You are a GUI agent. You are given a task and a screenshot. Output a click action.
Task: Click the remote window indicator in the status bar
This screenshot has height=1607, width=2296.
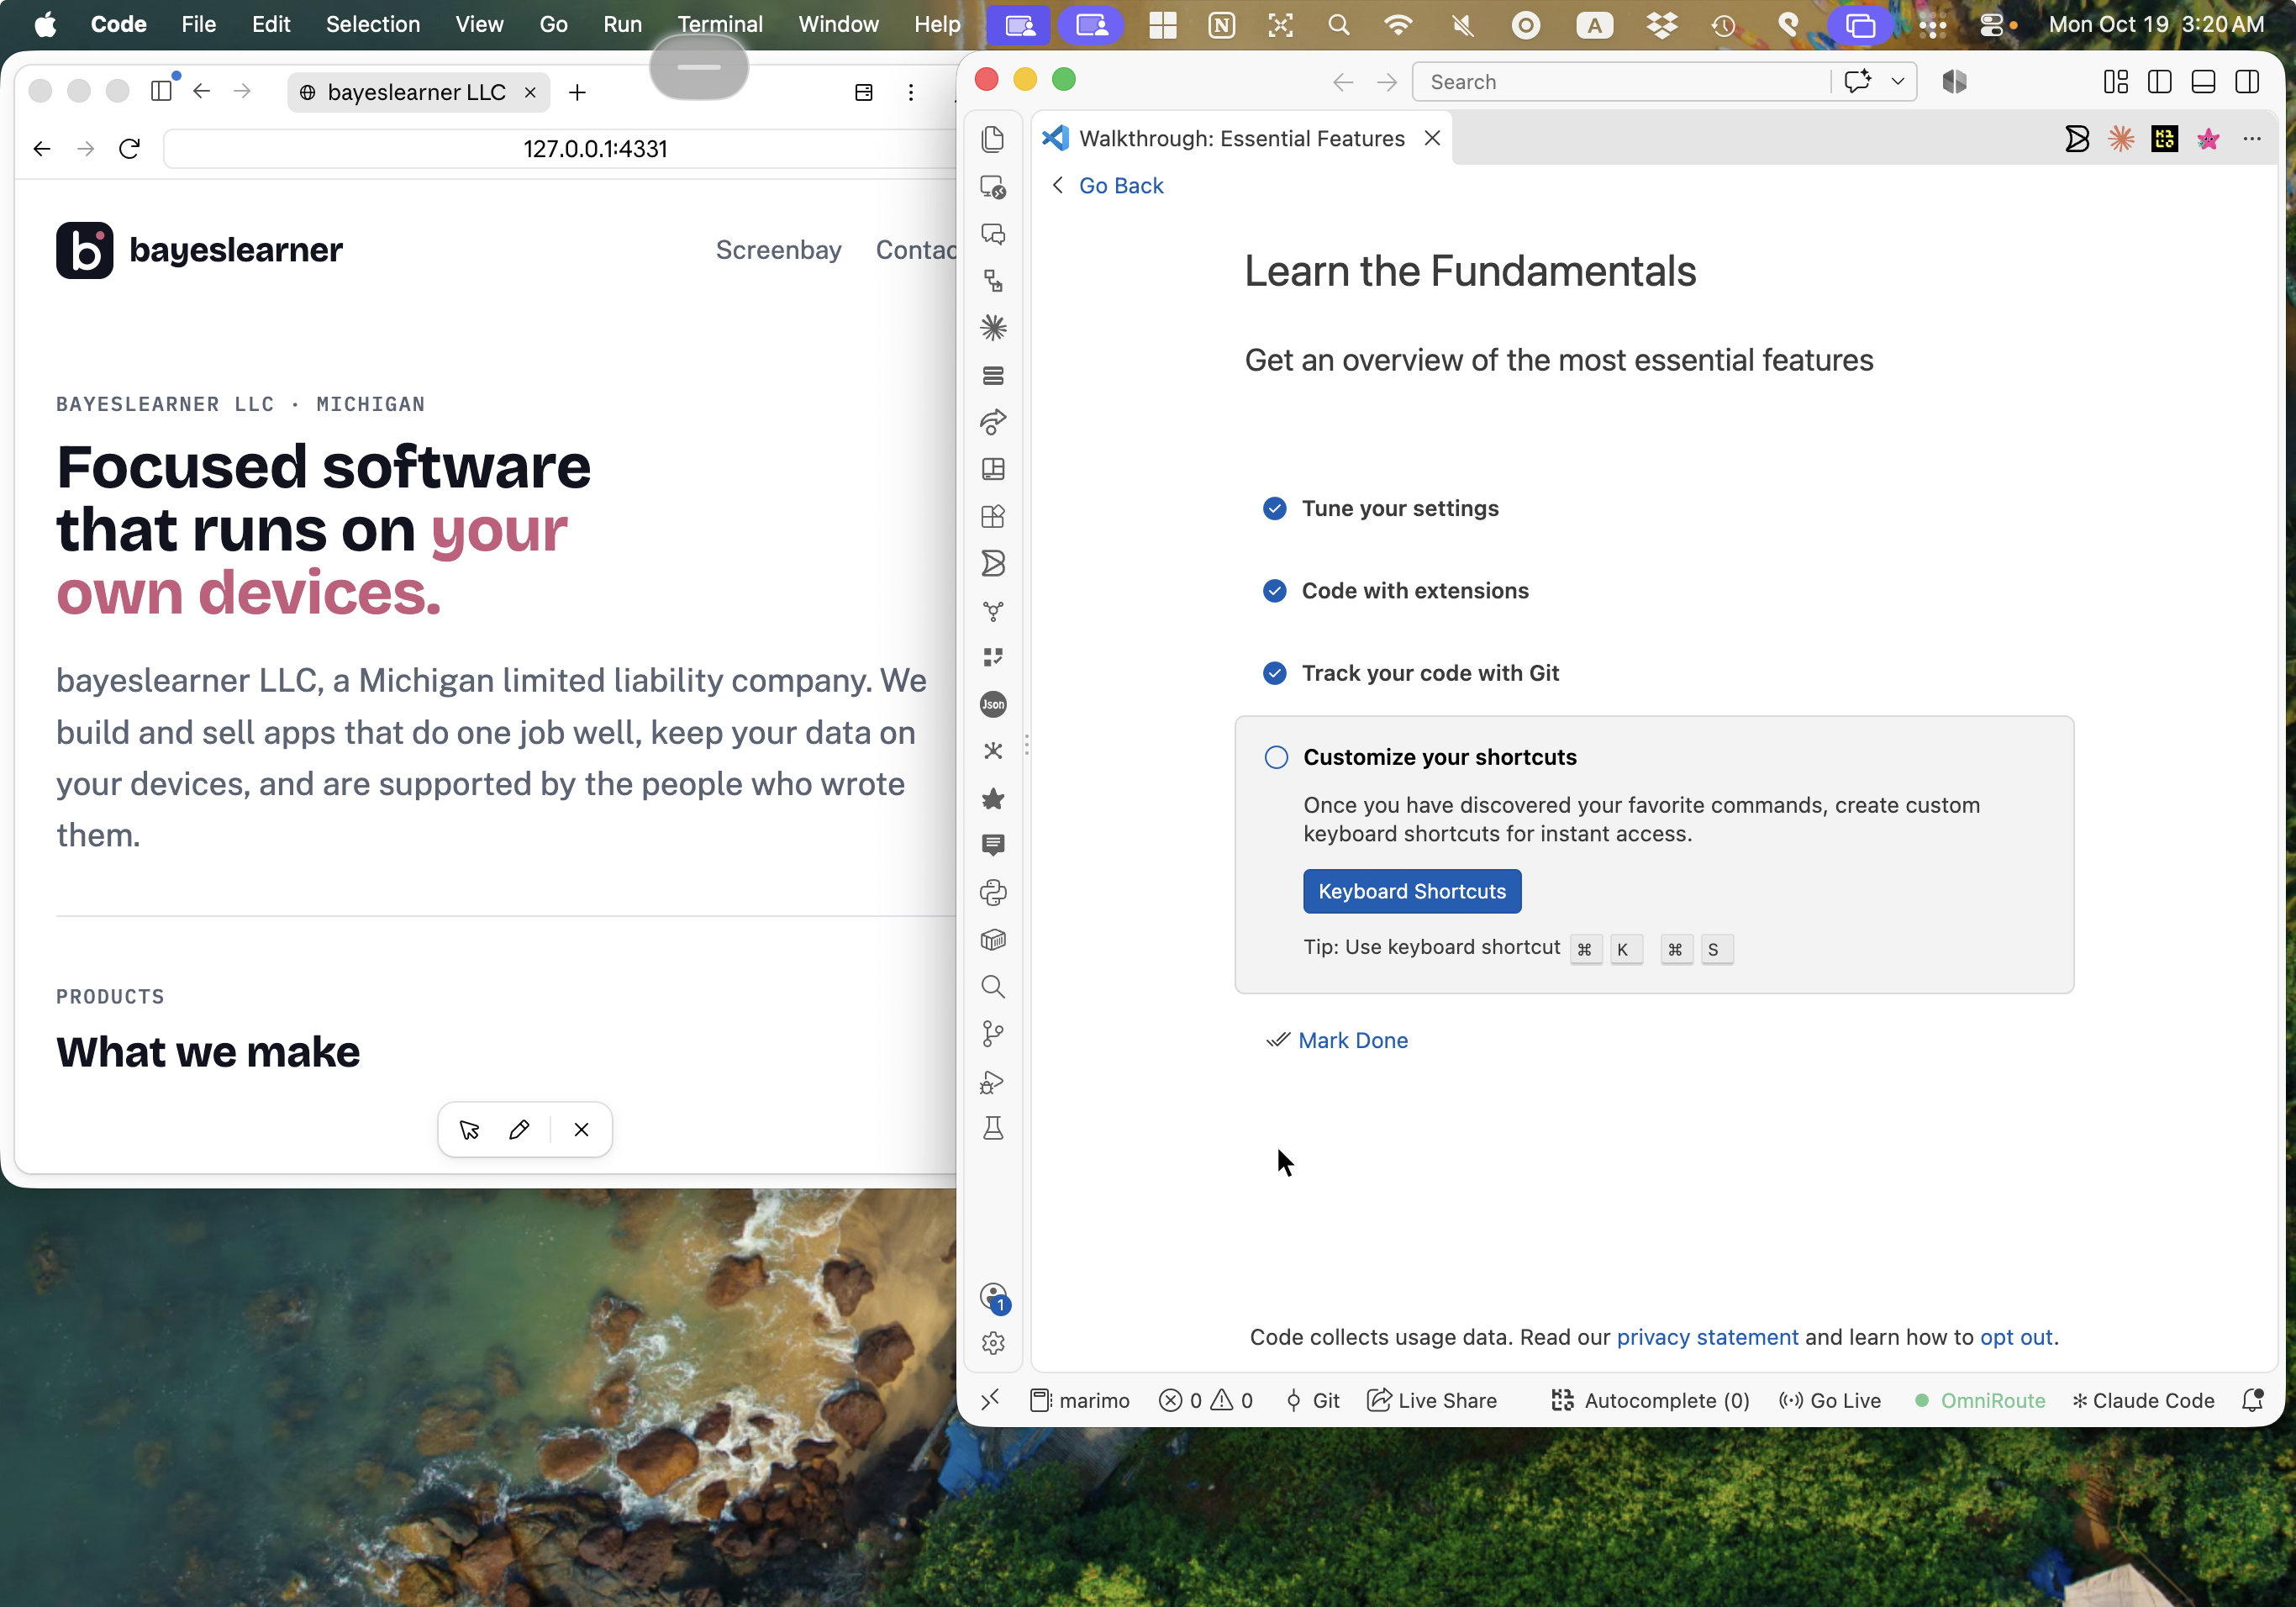pos(990,1400)
